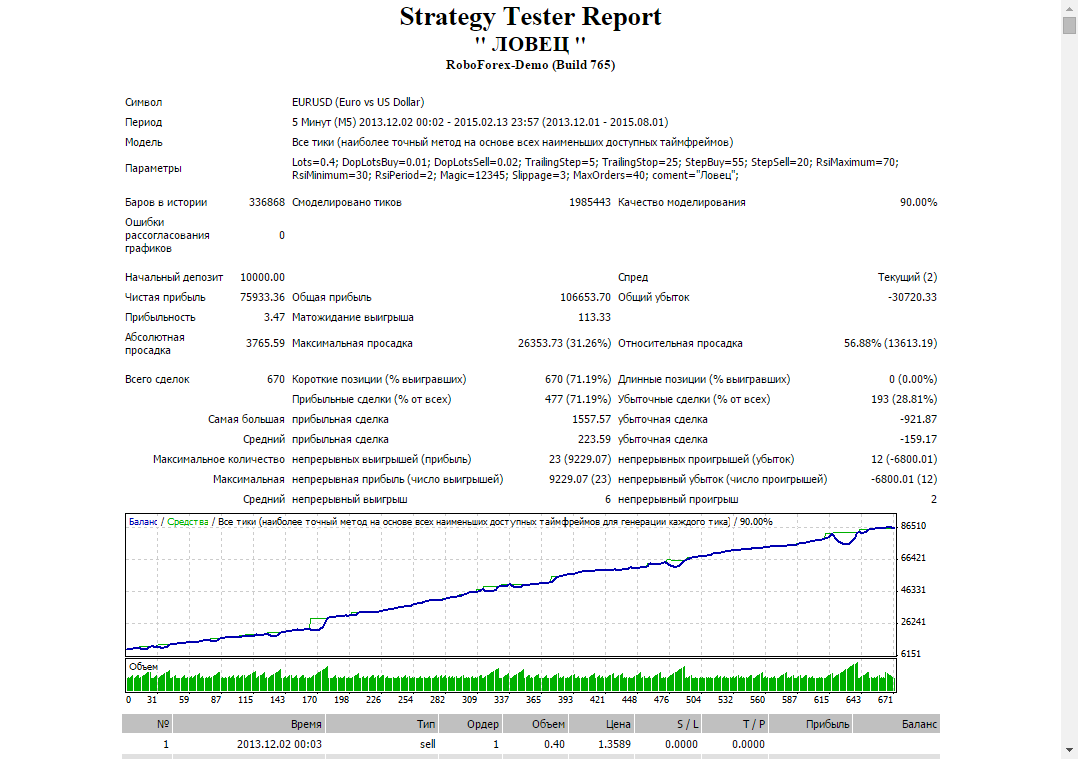
Task: Click the Общий убыток value -30720.33
Action: pos(912,297)
